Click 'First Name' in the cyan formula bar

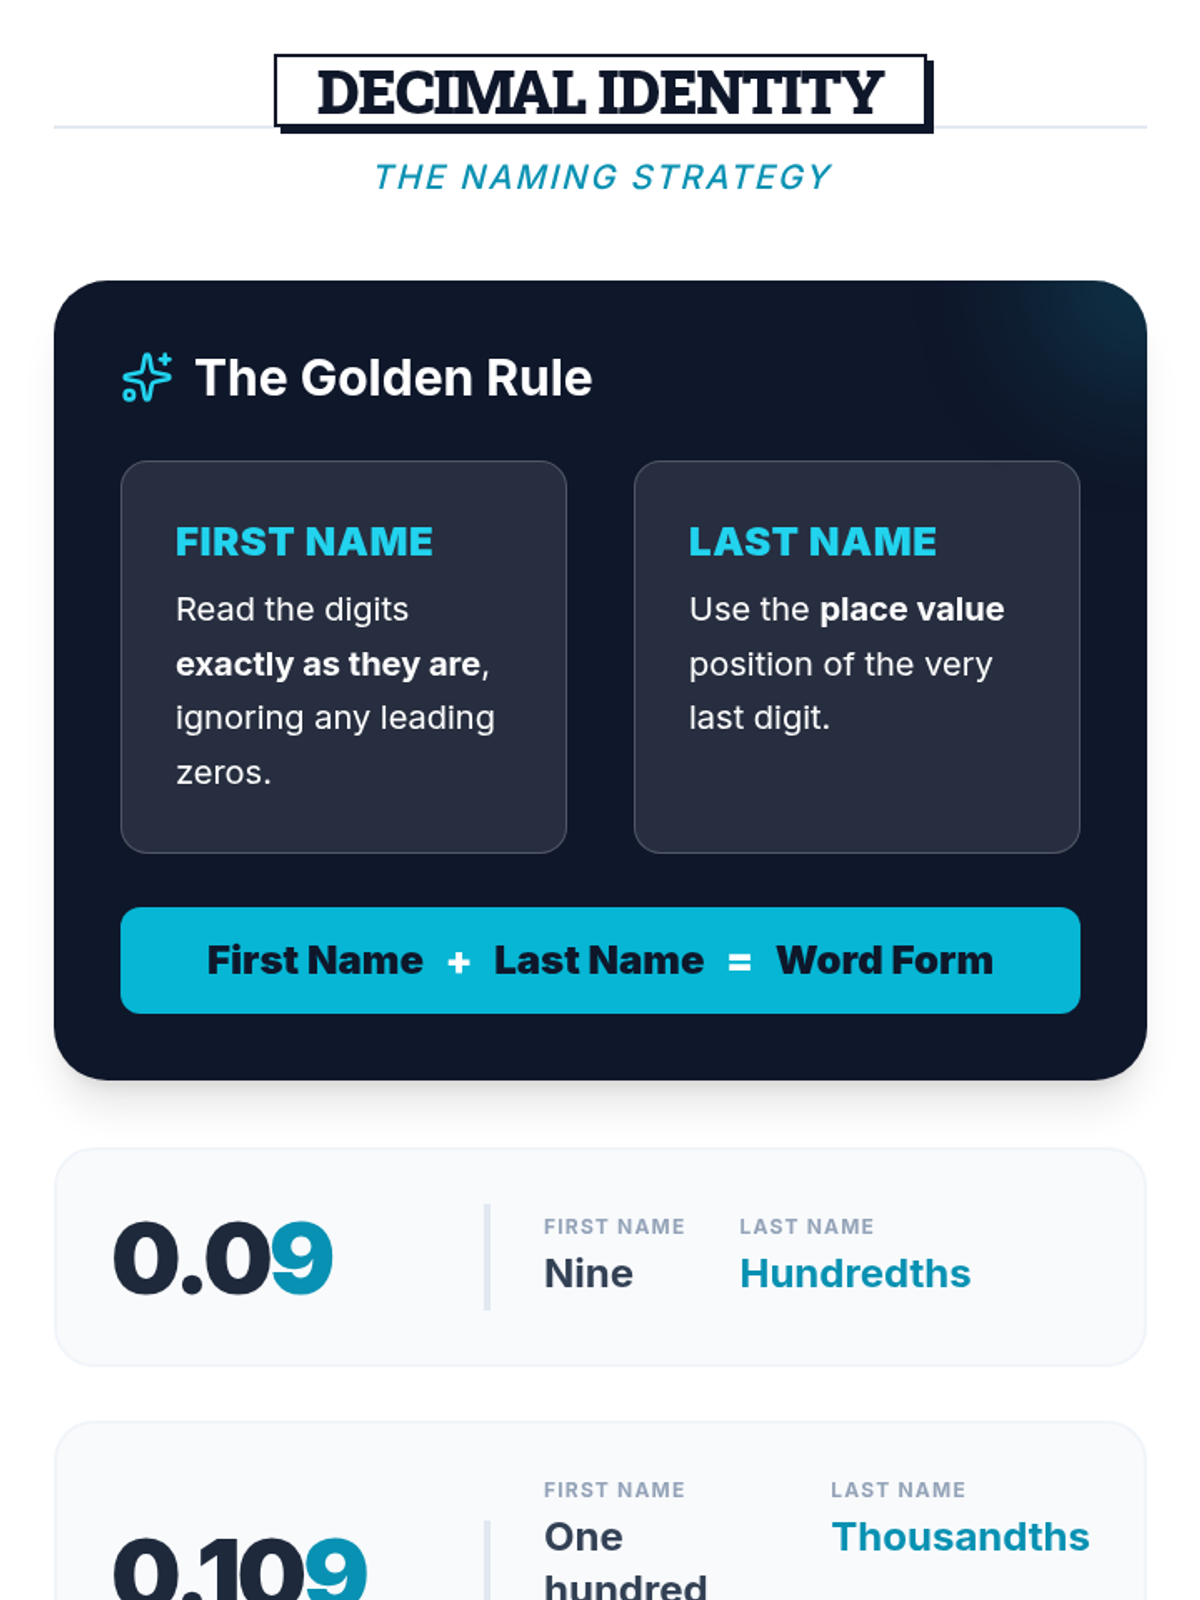[x=315, y=960]
